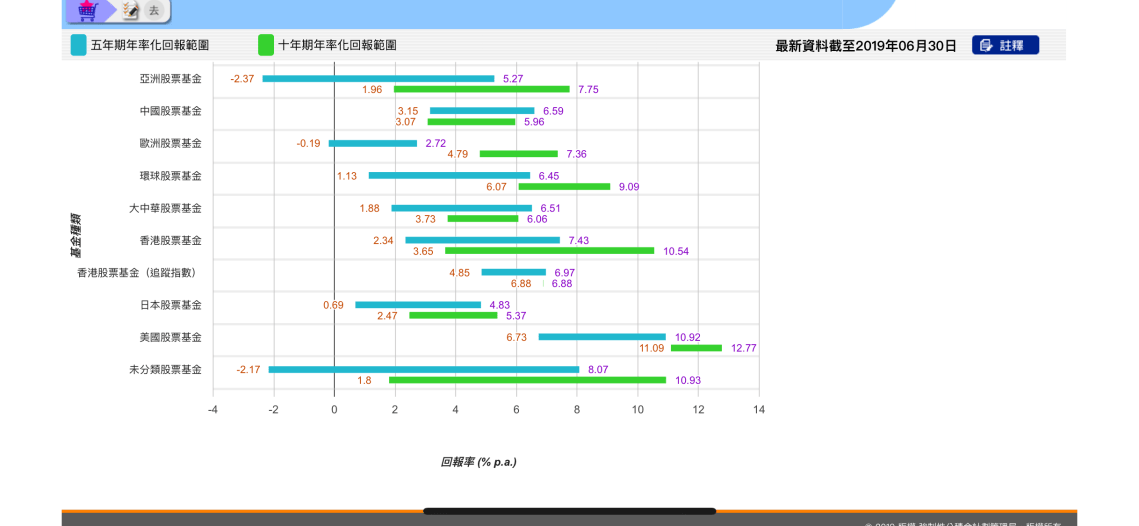Select the 香港股票基金（追蹤指數）label

(139, 273)
